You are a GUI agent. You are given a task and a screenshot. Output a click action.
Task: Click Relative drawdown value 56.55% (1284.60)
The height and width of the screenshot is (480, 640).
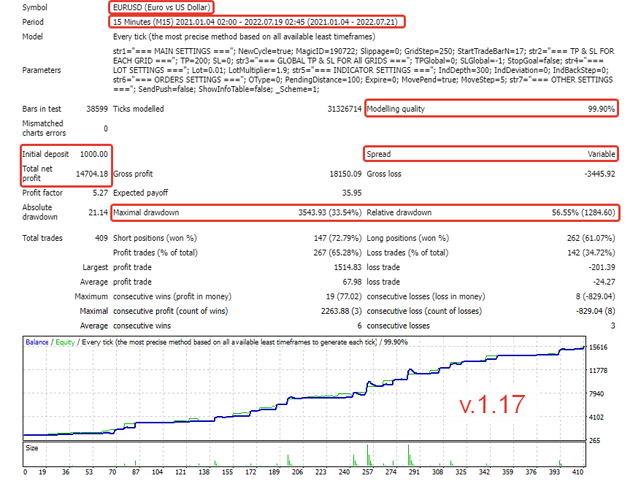[583, 213]
